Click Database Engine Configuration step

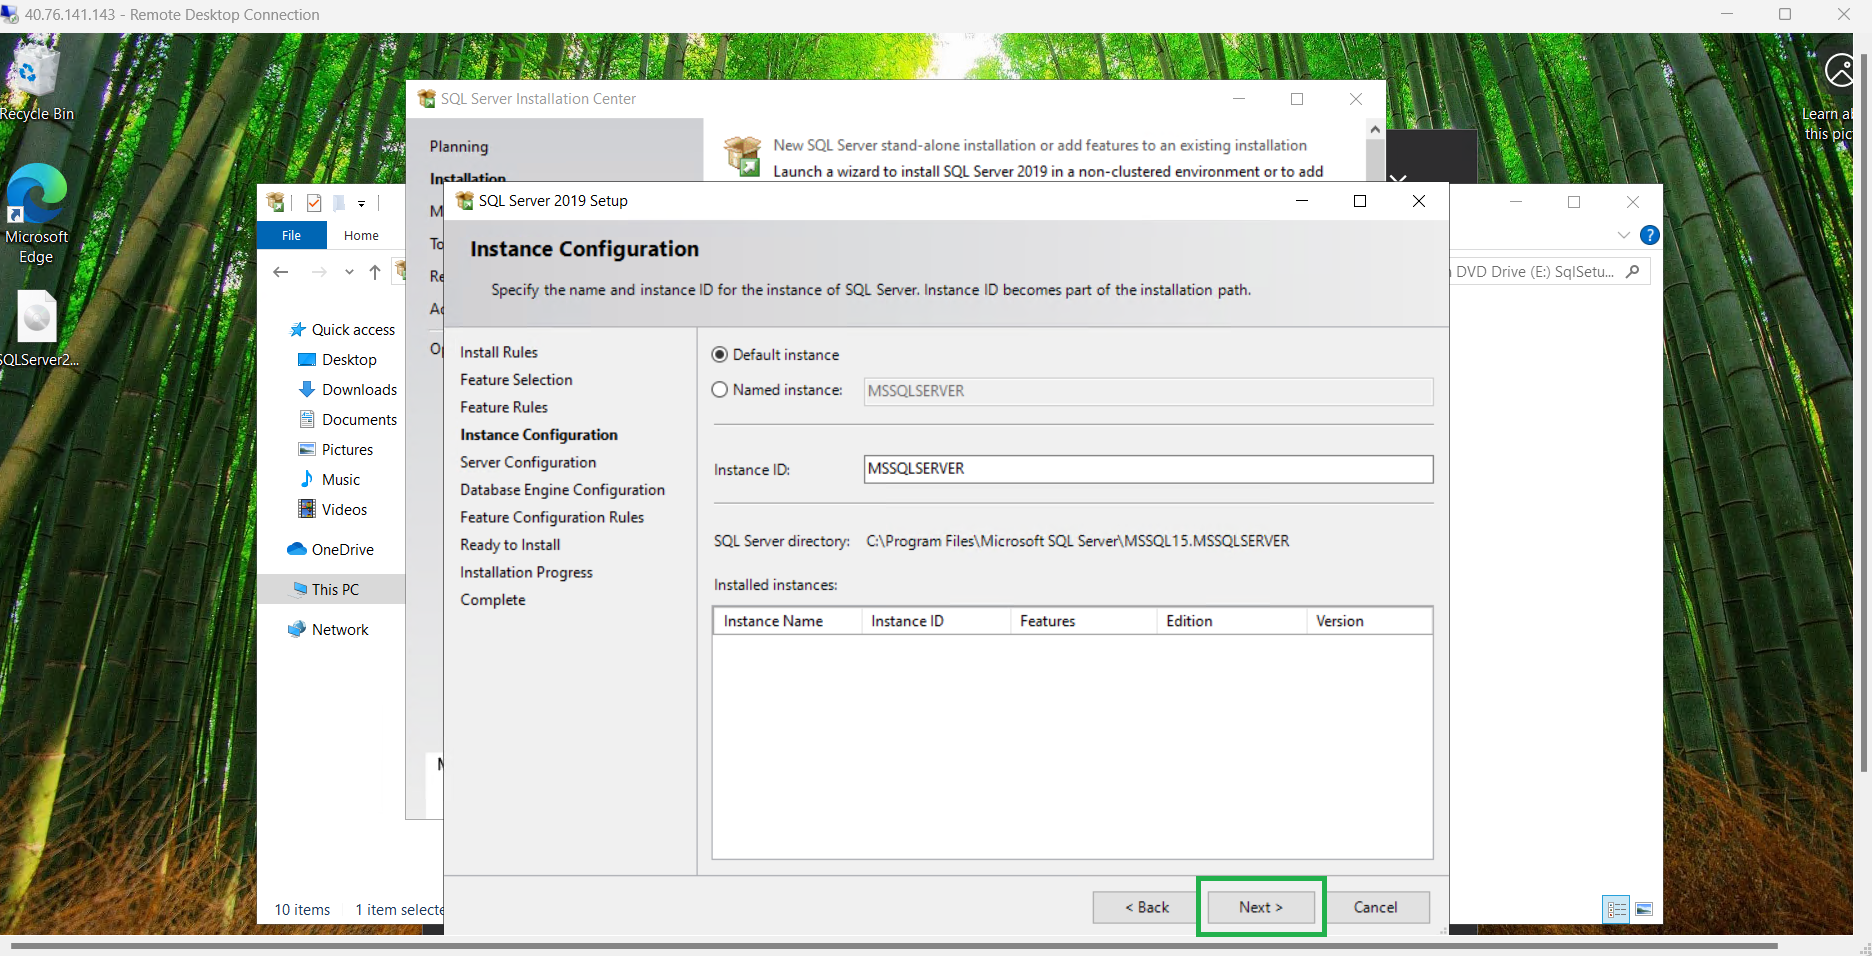[562, 490]
